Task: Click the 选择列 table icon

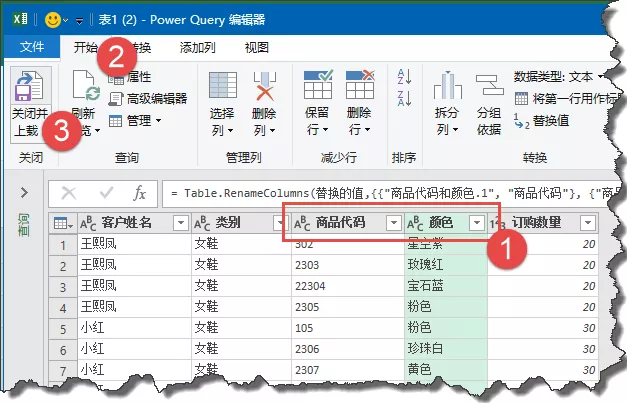Action: point(223,85)
